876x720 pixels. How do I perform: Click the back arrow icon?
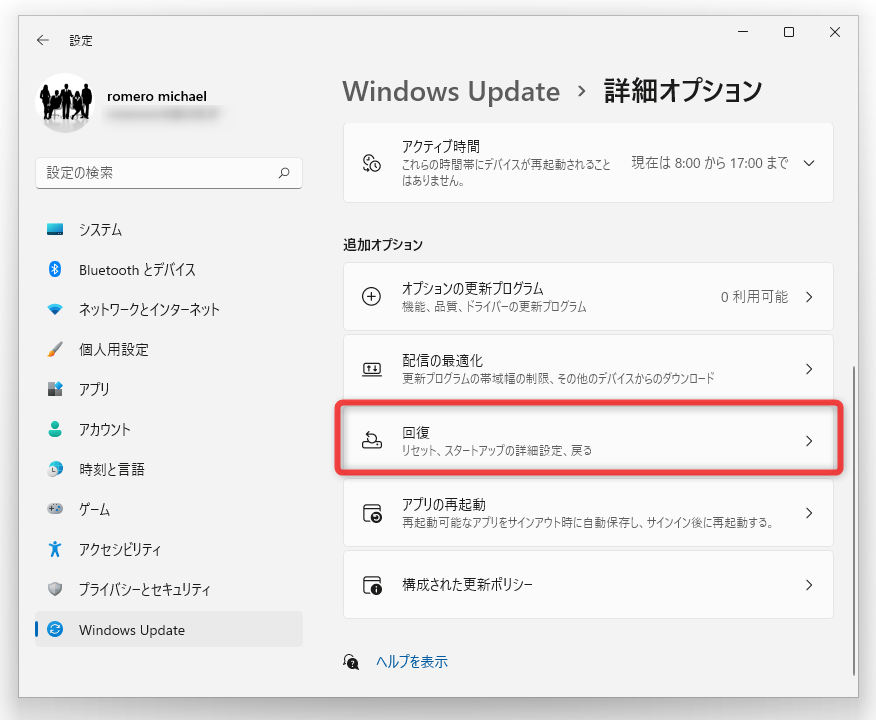point(43,40)
